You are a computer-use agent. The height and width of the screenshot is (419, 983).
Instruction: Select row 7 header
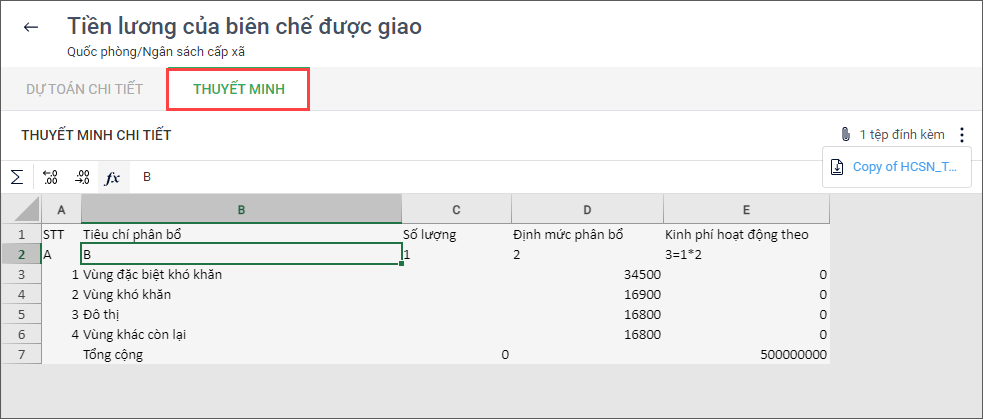[x=20, y=354]
